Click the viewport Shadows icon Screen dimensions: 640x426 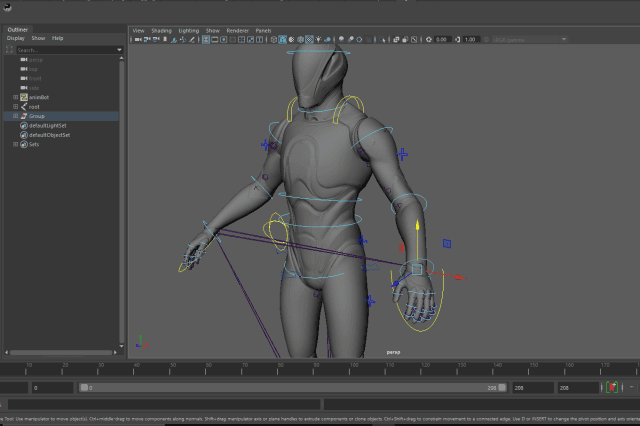tap(327, 40)
